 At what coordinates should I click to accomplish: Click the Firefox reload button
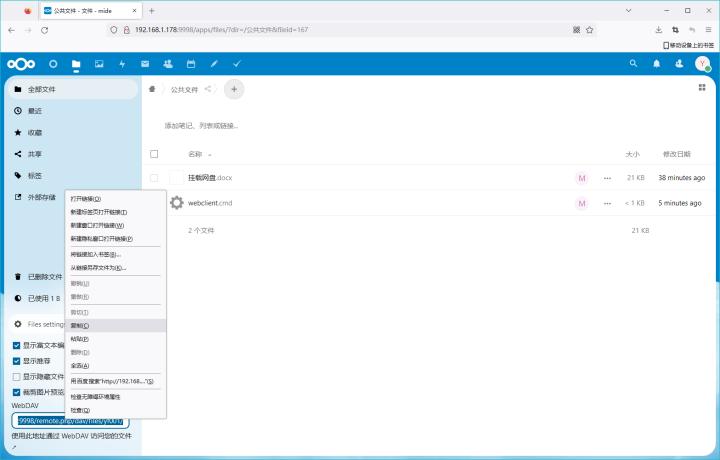tap(45, 30)
